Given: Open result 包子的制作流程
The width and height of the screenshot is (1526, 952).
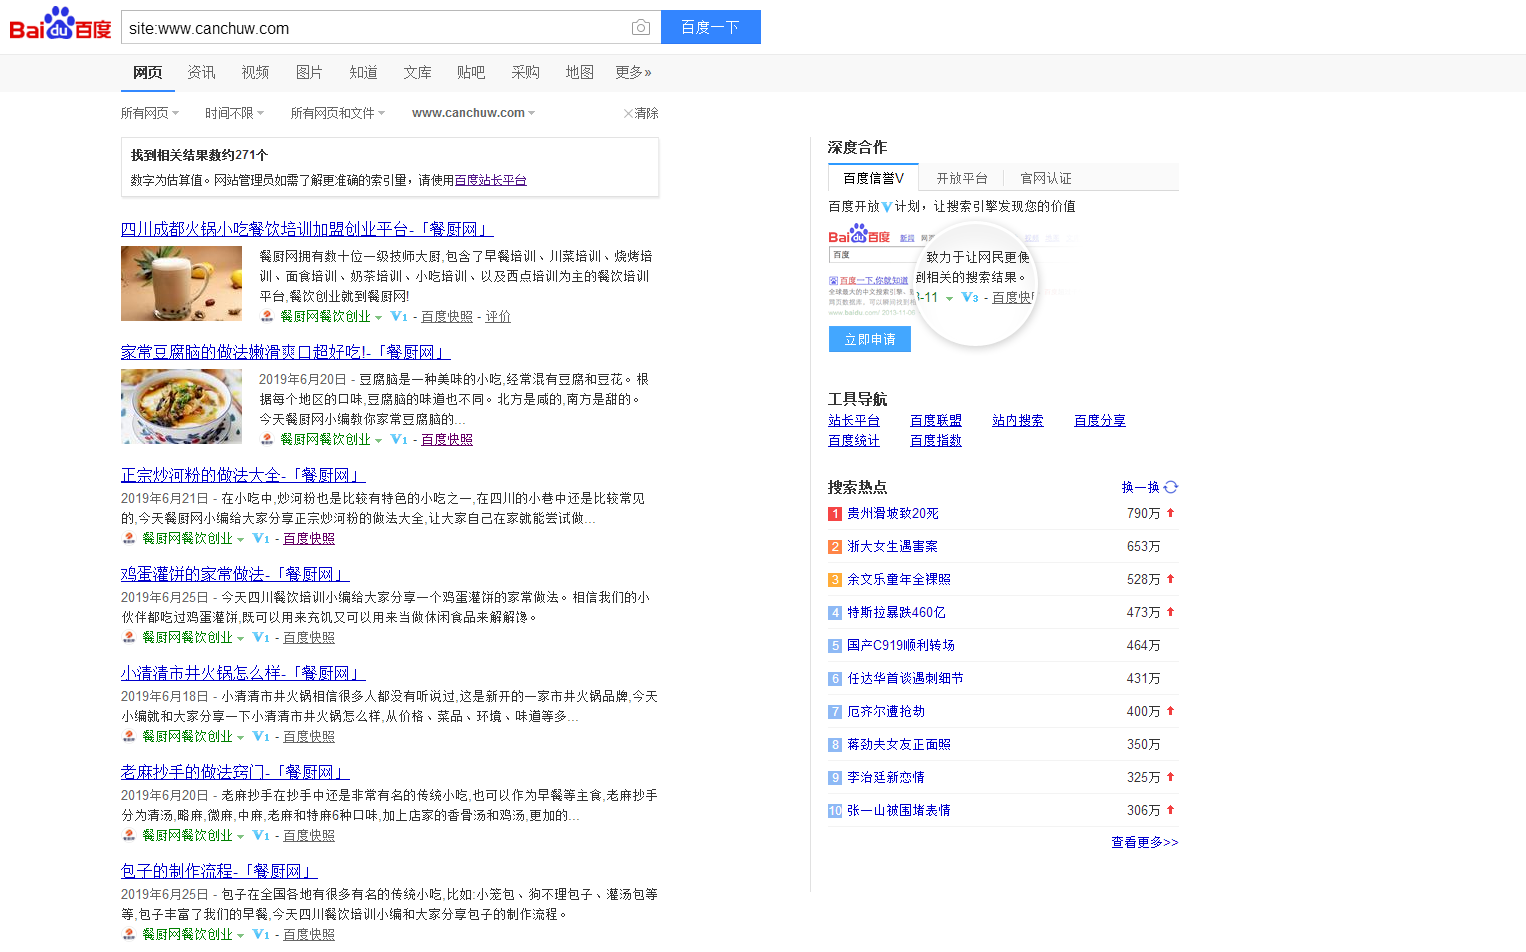Looking at the screenshot, I should (219, 871).
